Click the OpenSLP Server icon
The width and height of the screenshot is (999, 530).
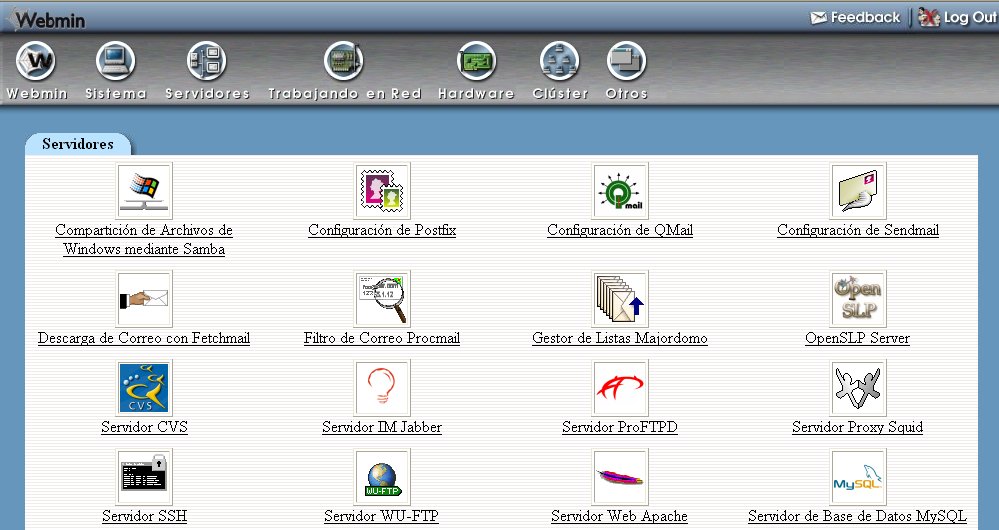[858, 298]
